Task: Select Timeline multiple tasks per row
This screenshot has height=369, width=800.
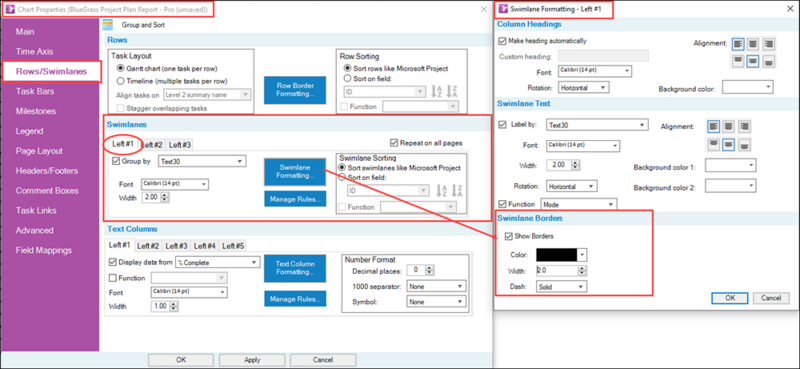Action: [120, 81]
